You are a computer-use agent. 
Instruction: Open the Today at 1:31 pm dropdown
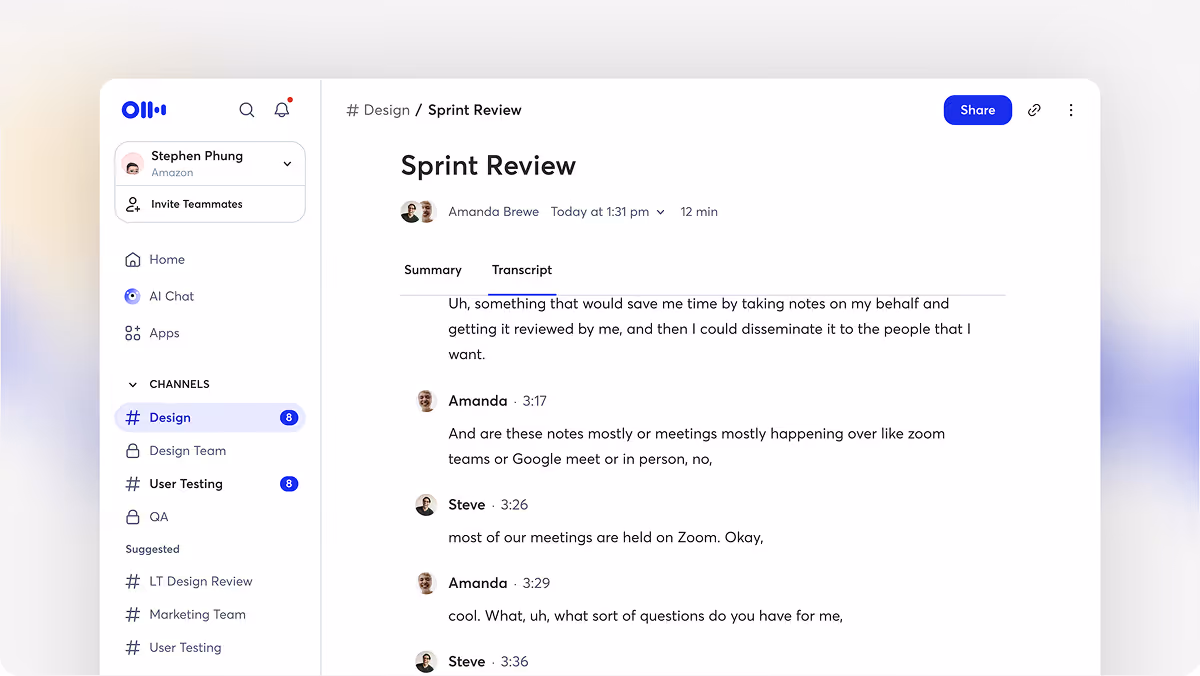click(608, 212)
